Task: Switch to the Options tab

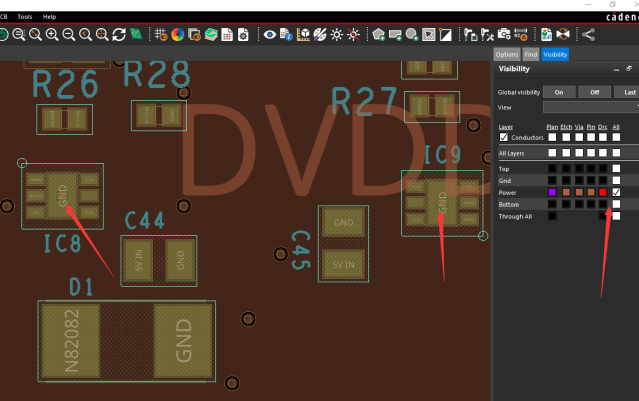Action: point(507,54)
